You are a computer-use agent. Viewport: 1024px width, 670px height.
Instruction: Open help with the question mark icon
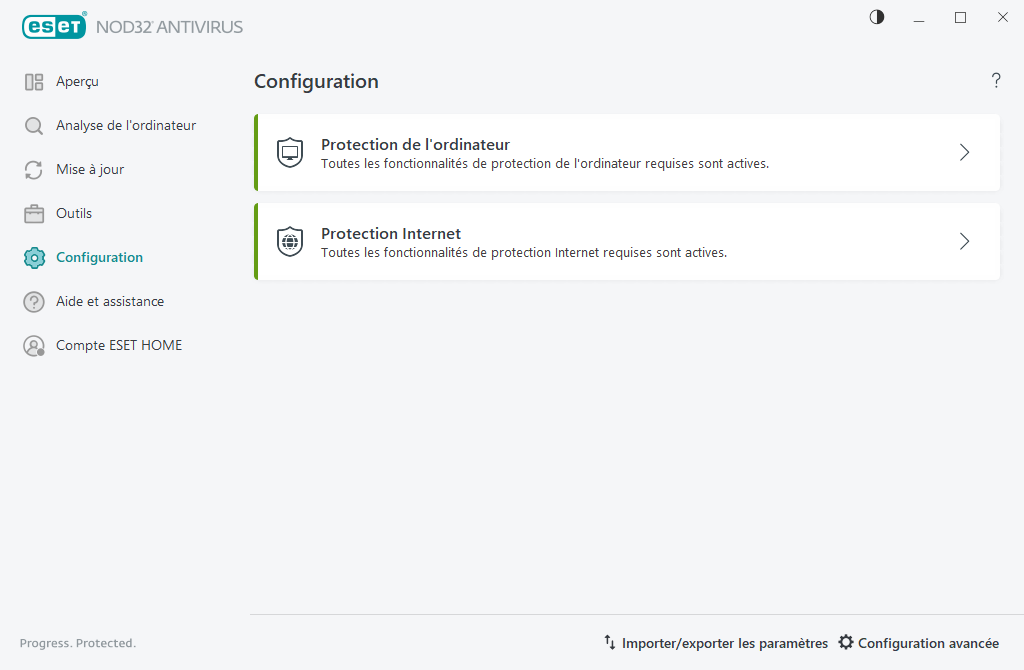coord(996,81)
